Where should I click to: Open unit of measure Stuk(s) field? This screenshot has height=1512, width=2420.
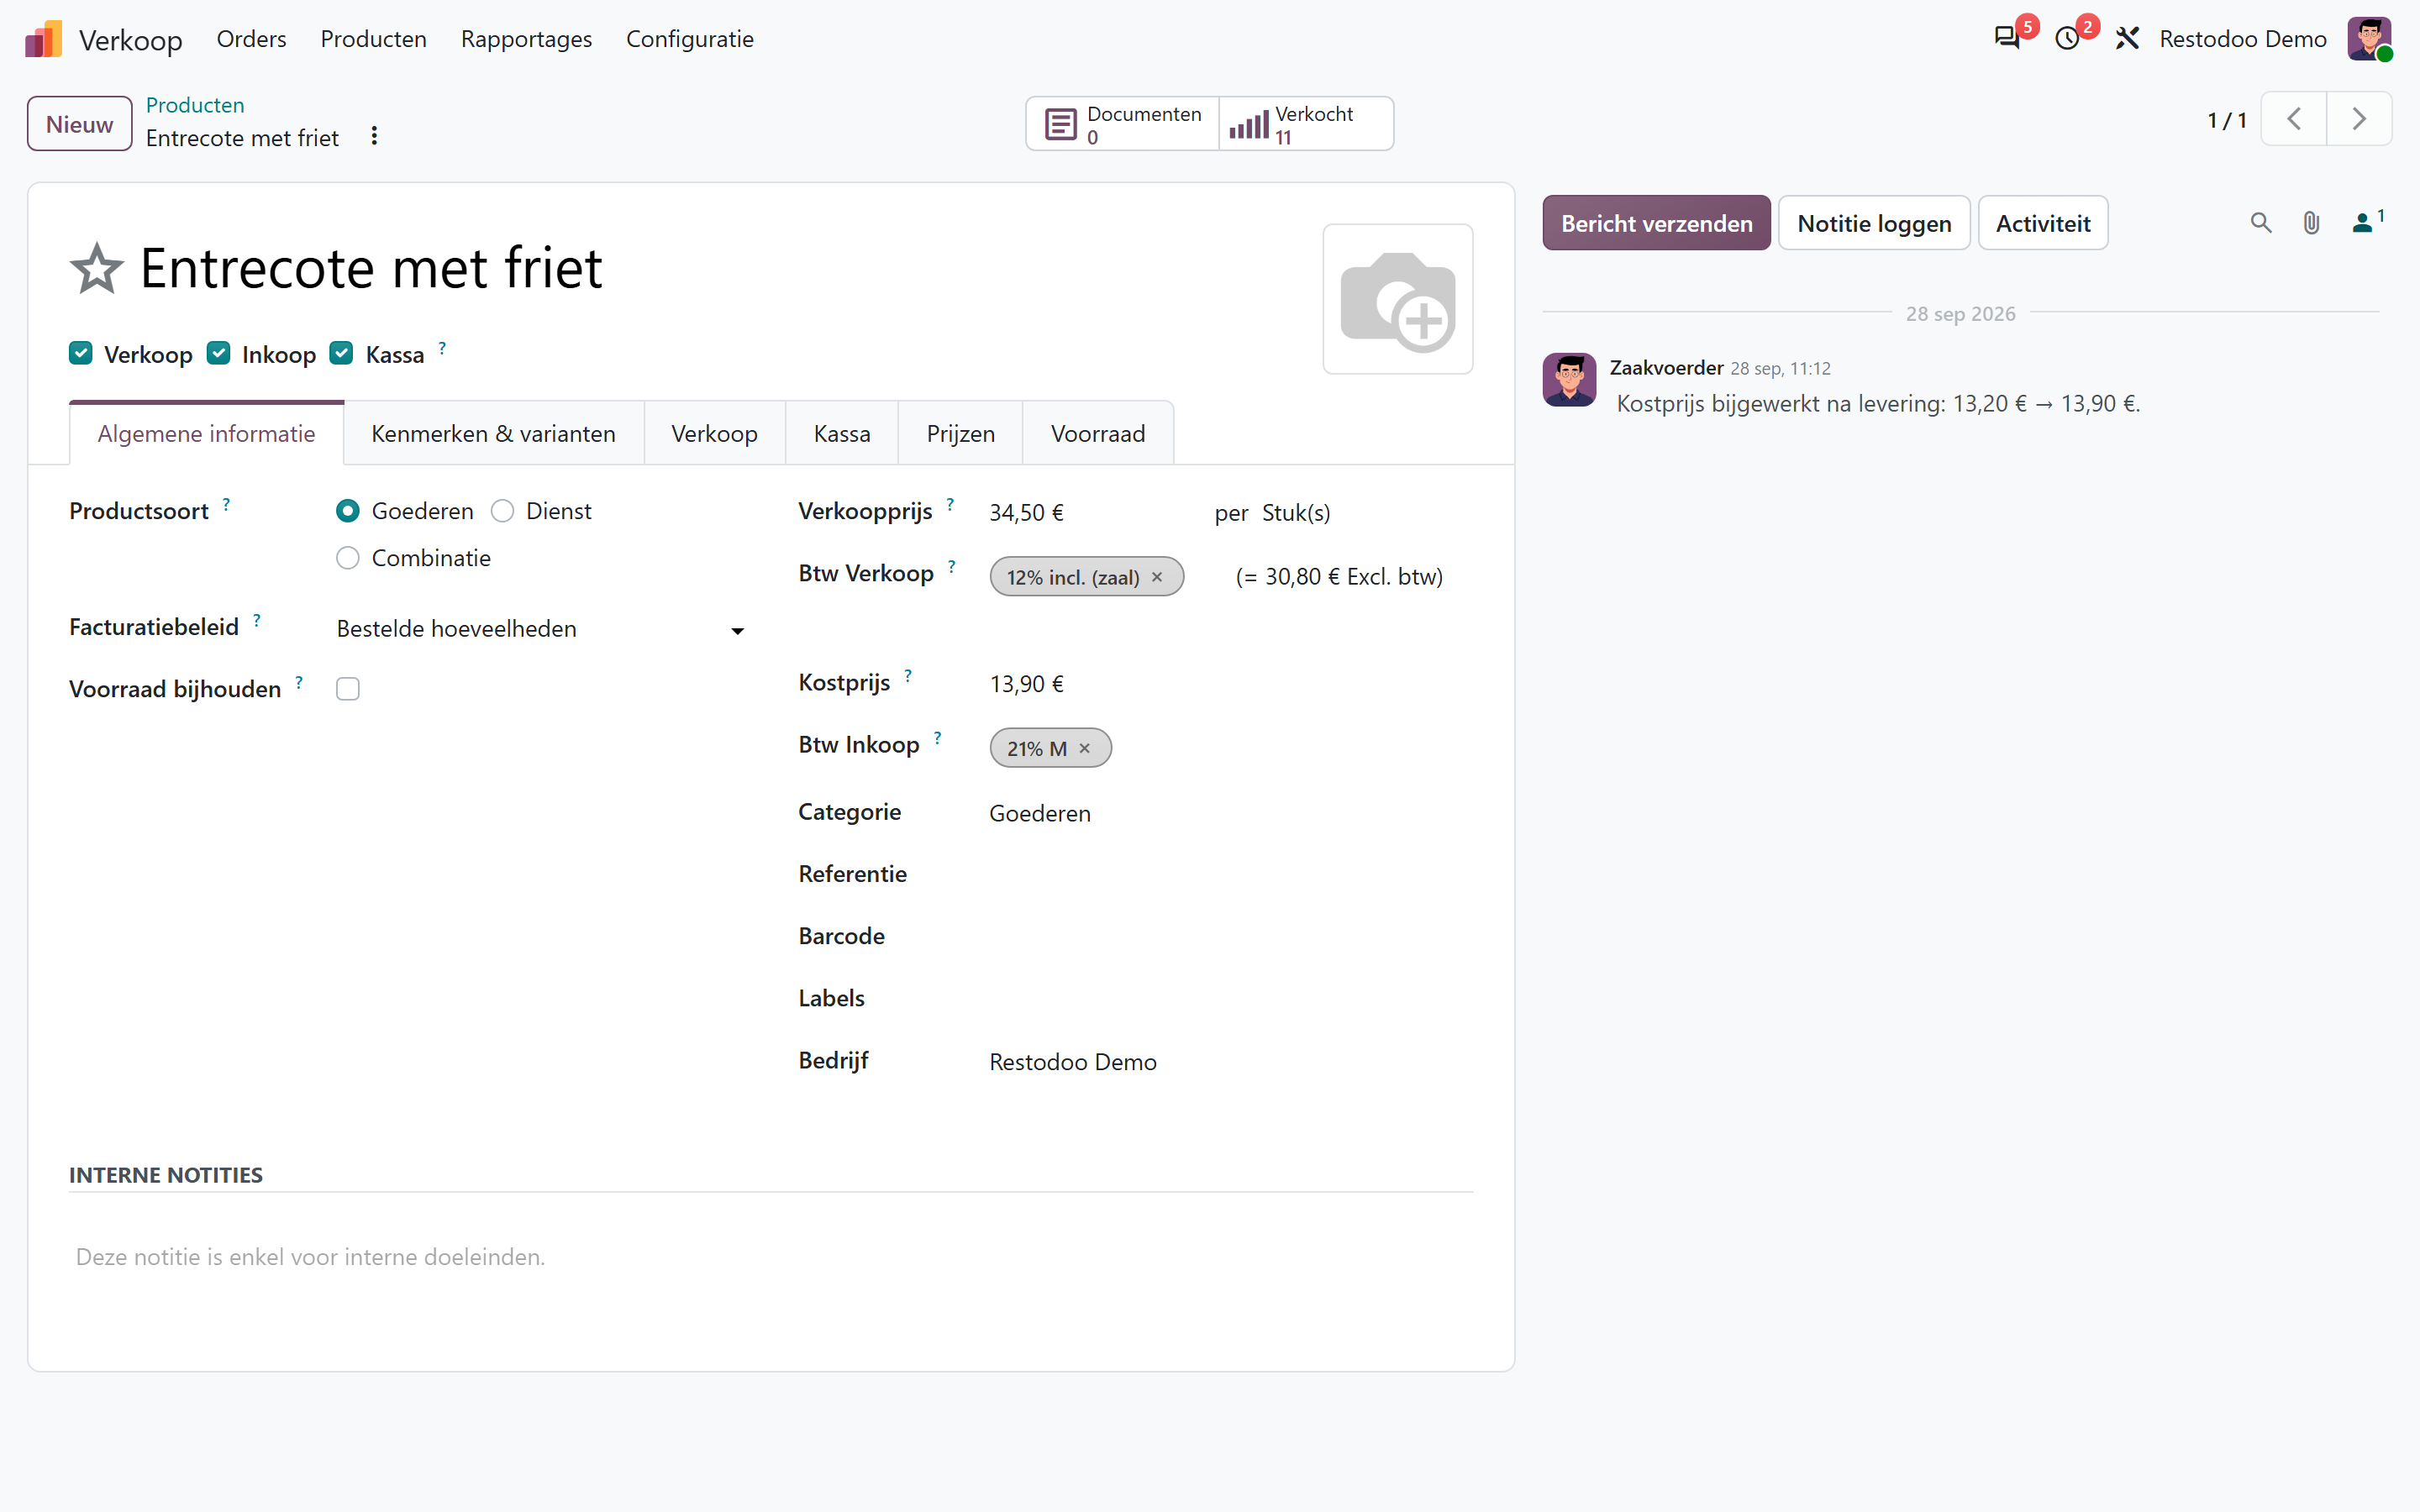click(1296, 513)
